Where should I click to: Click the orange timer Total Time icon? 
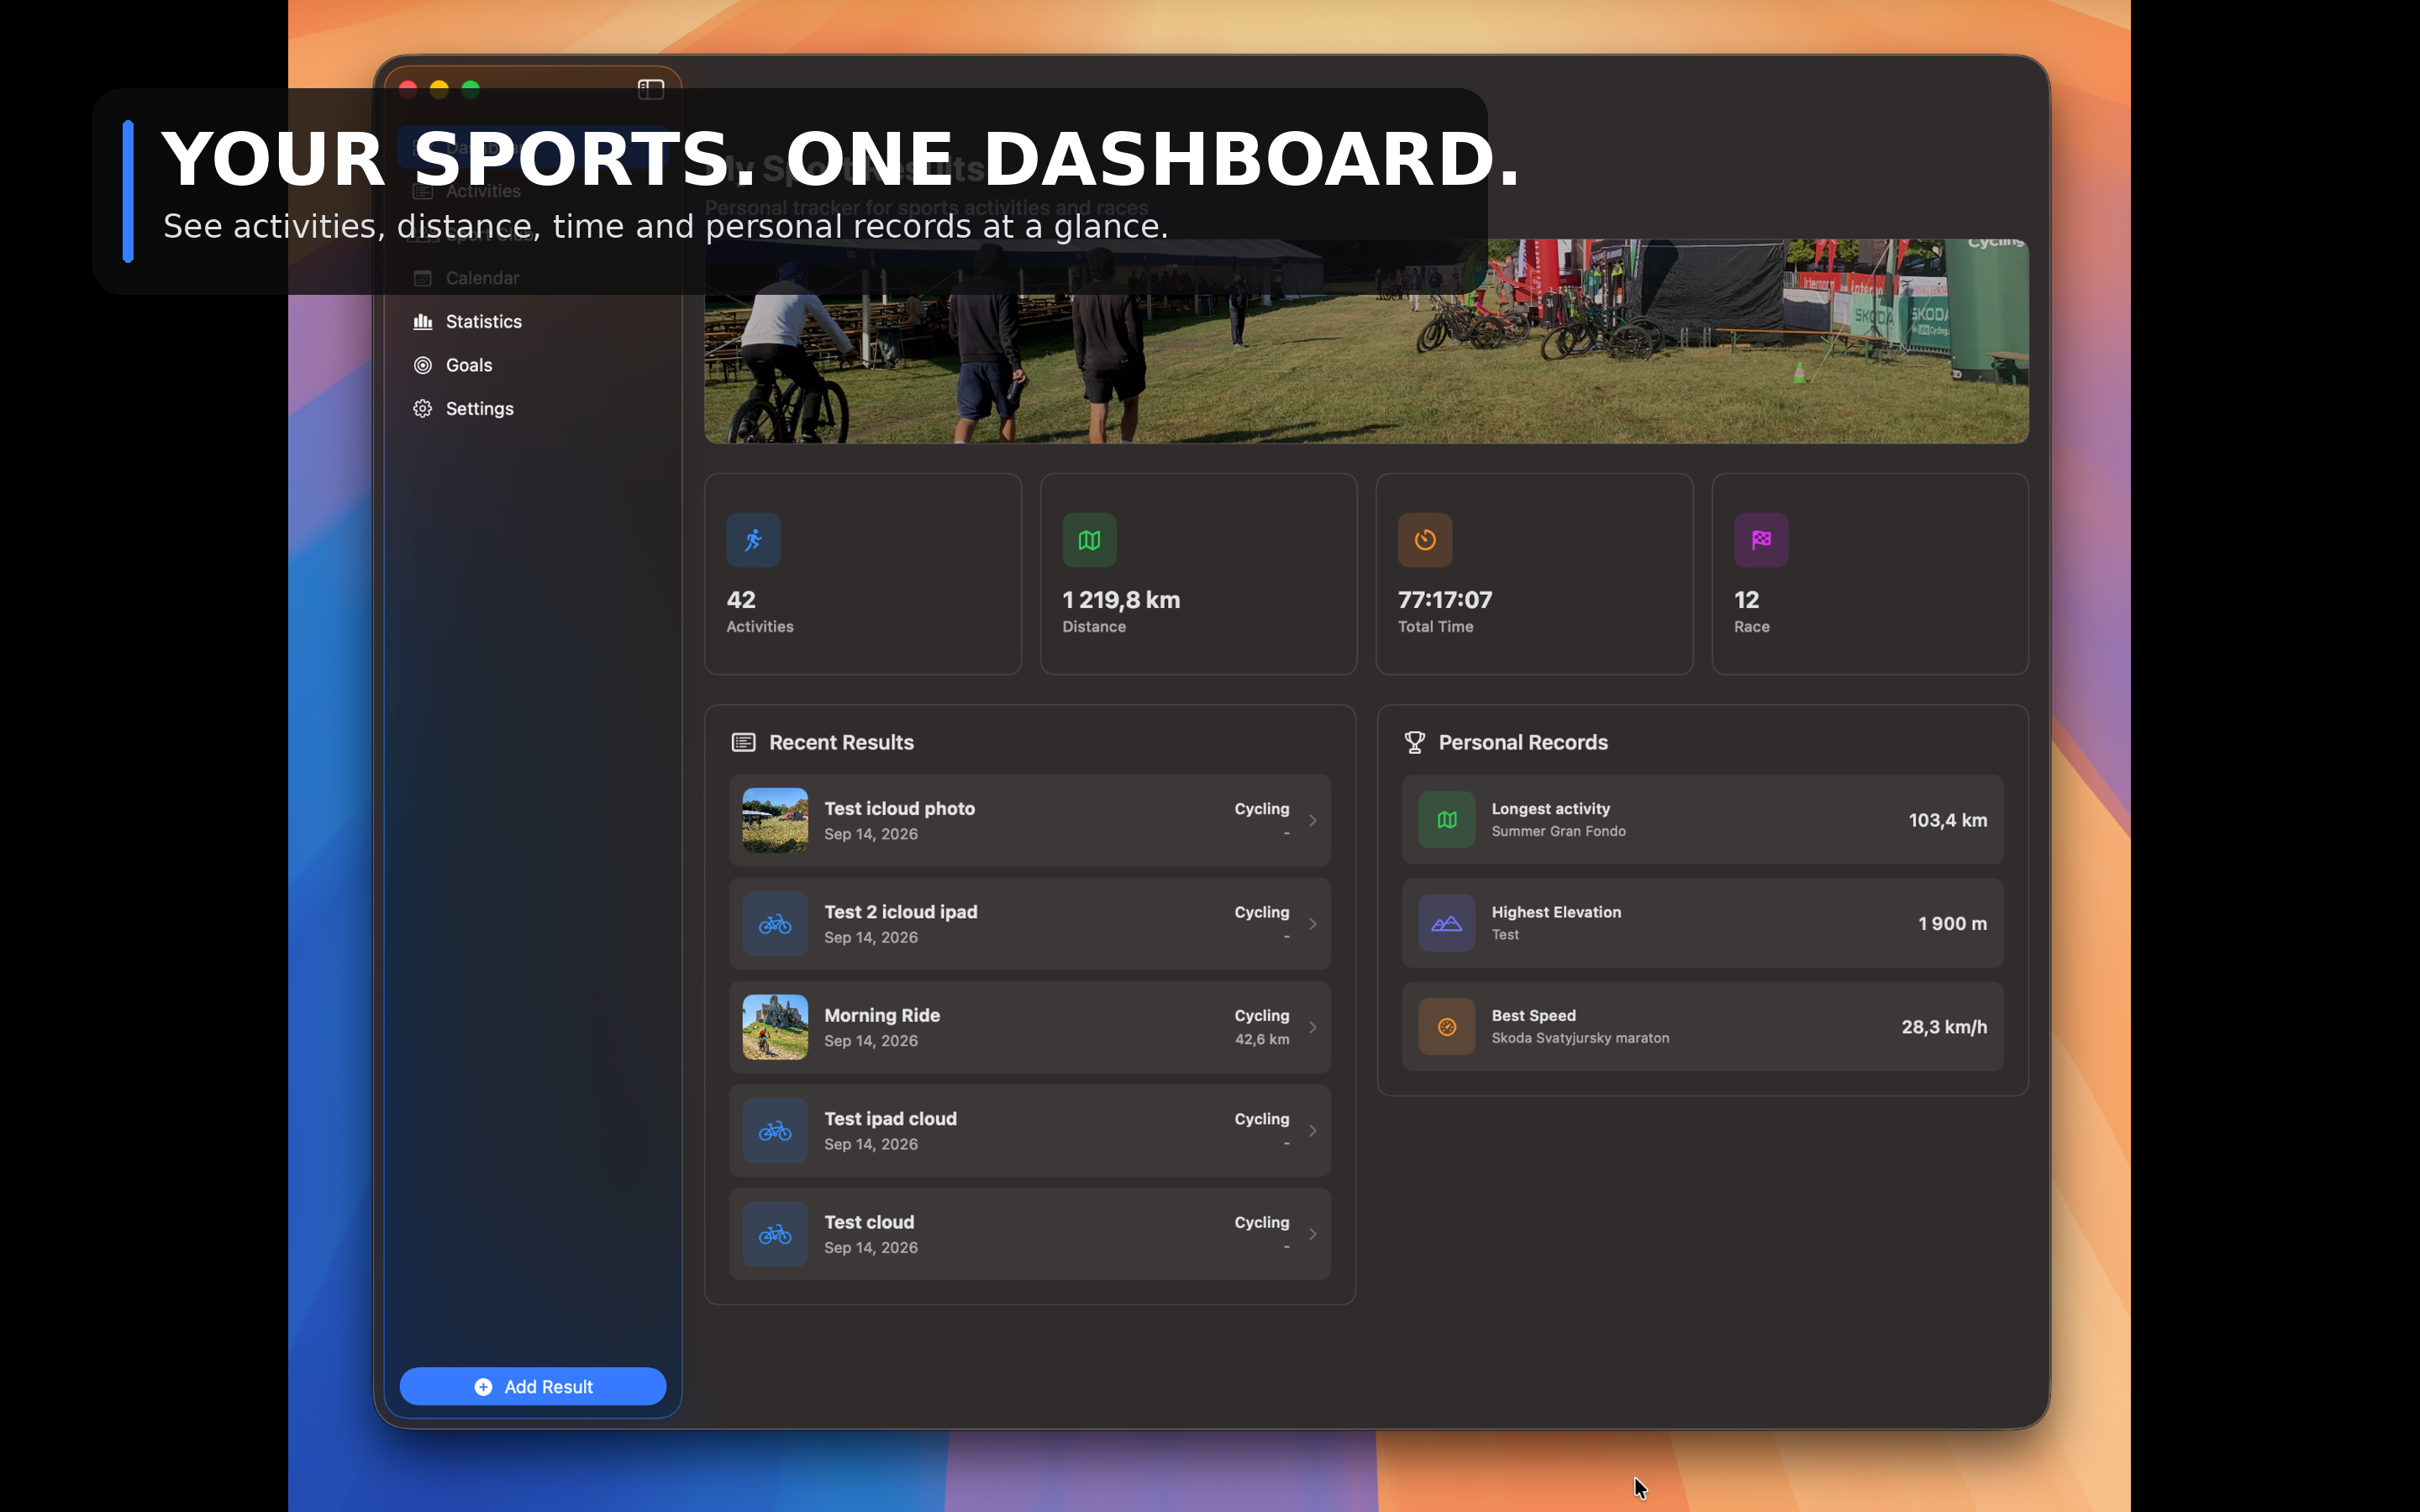click(x=1425, y=540)
